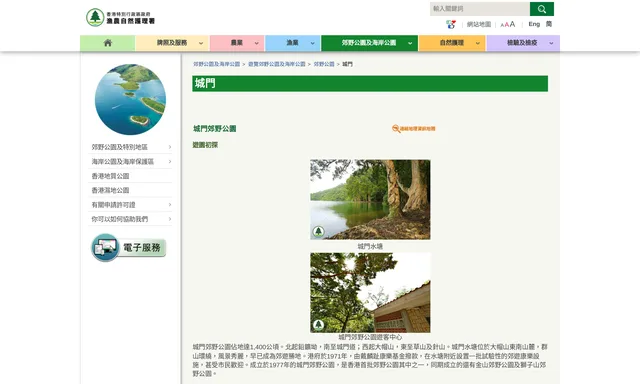Expand the arrow beside 牌照及服務

point(201,43)
